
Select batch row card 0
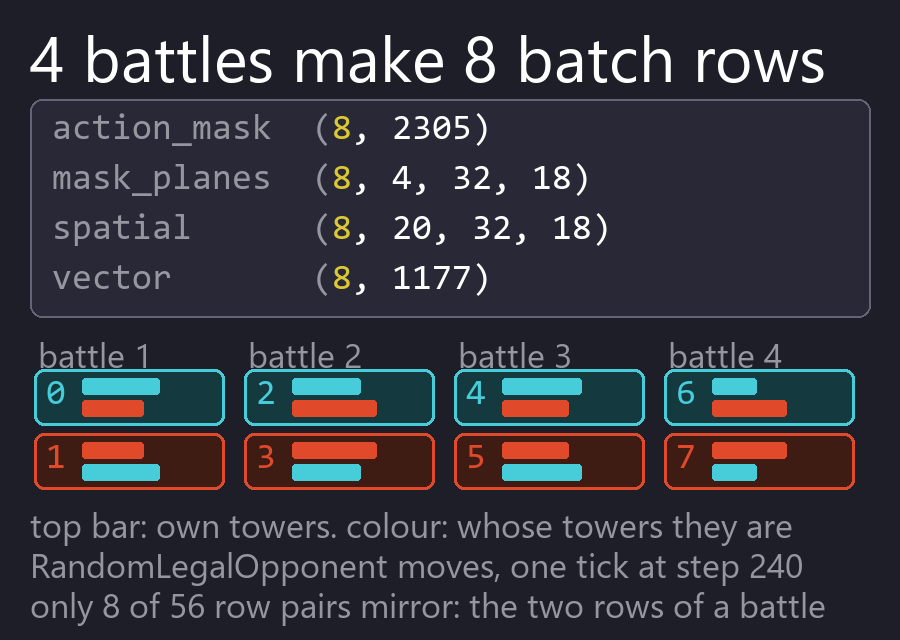click(129, 397)
